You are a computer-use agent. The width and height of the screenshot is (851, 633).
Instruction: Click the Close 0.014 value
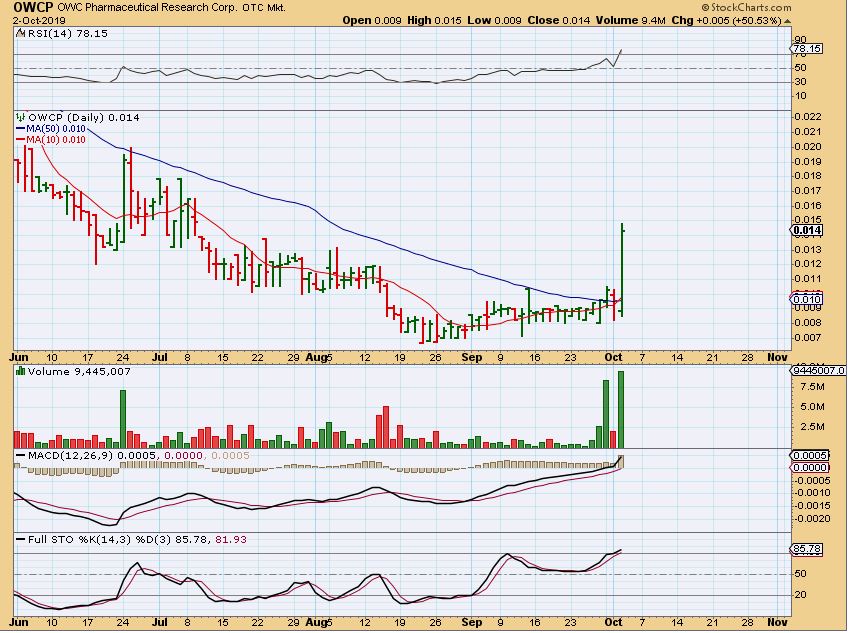pyautogui.click(x=558, y=21)
